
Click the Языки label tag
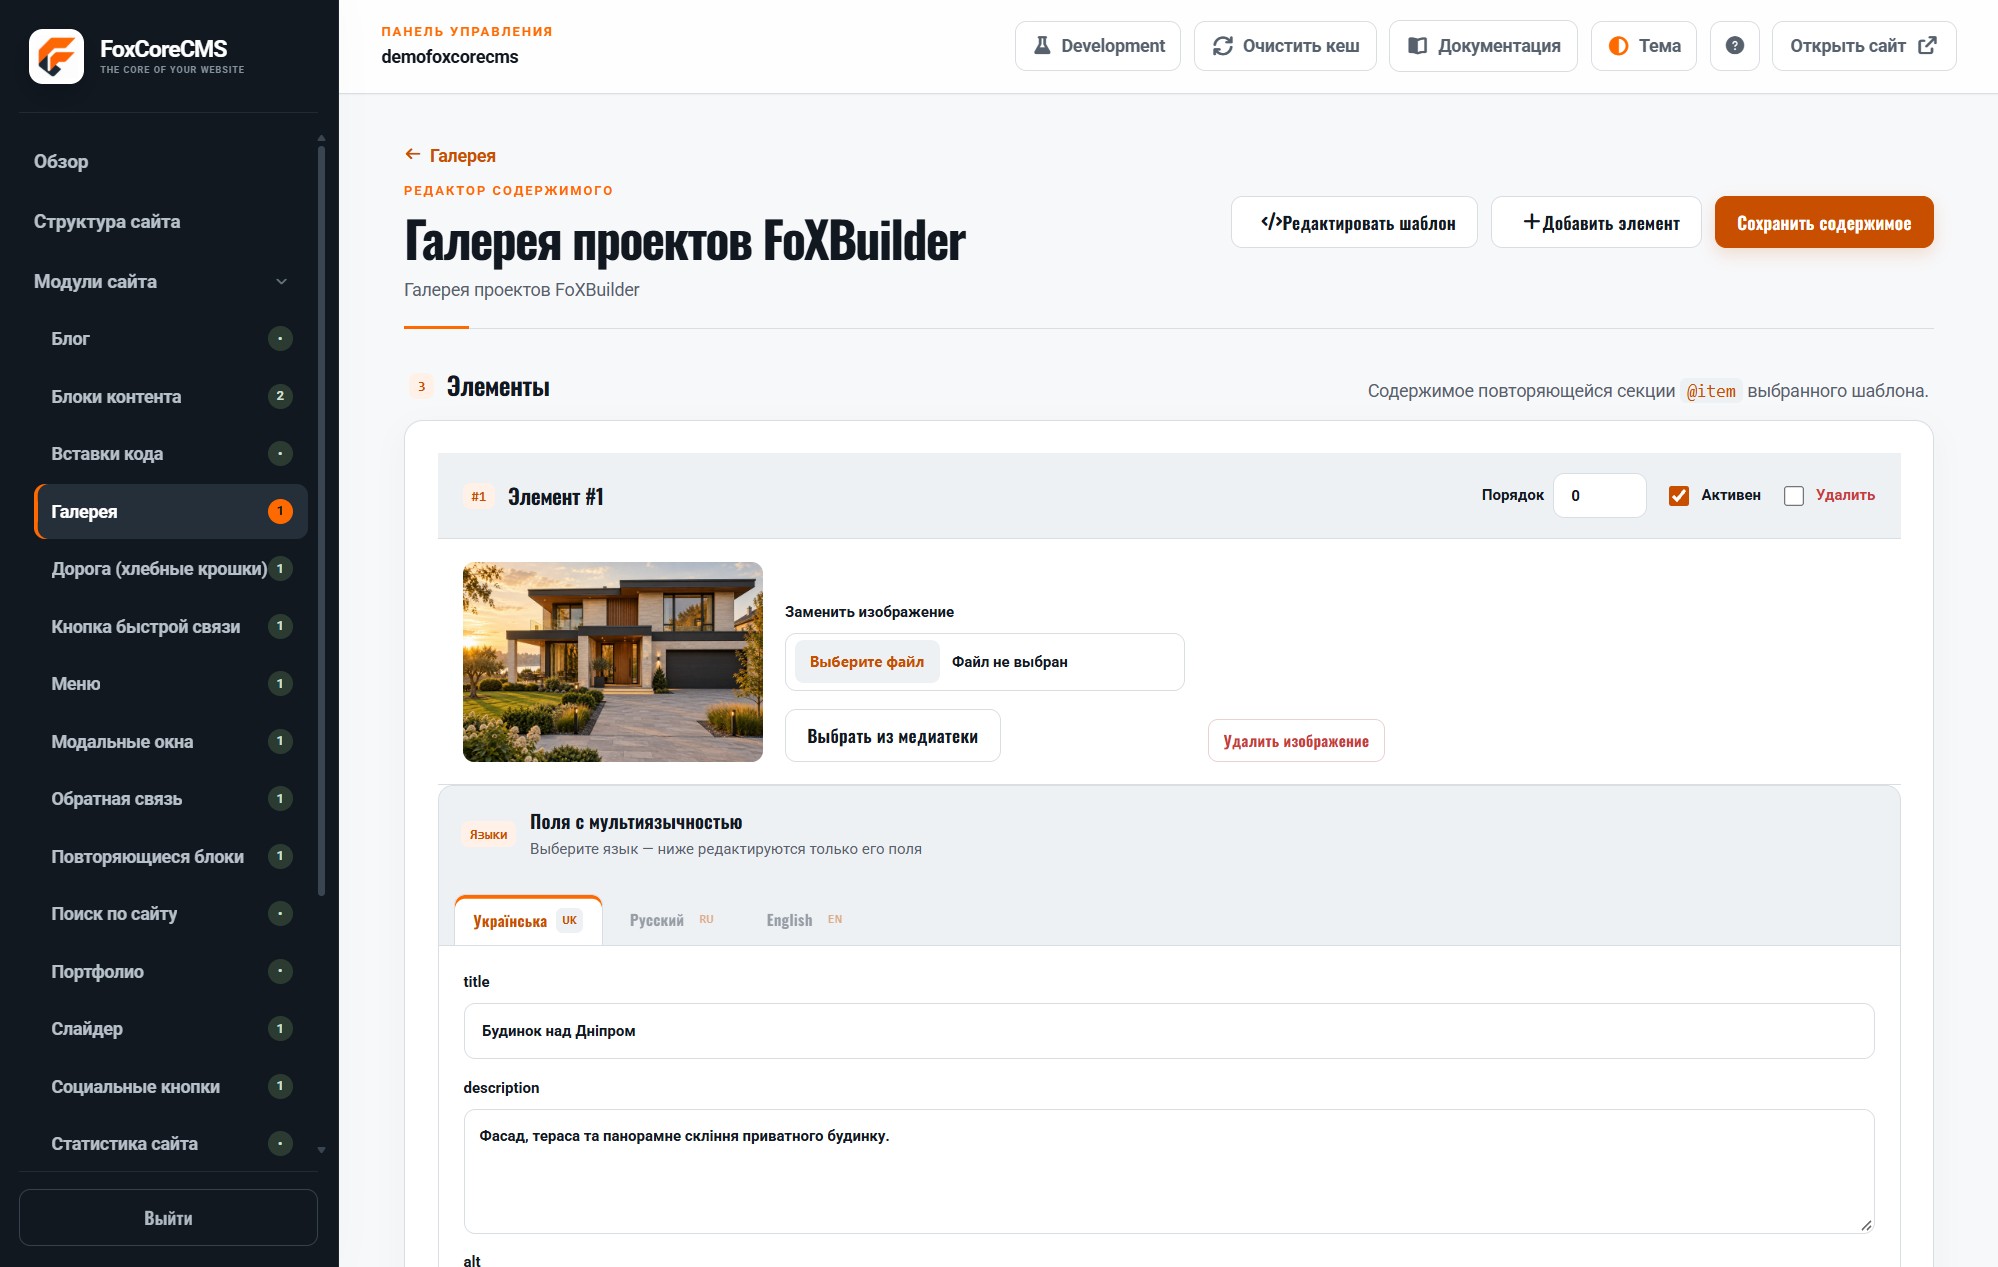coord(488,834)
